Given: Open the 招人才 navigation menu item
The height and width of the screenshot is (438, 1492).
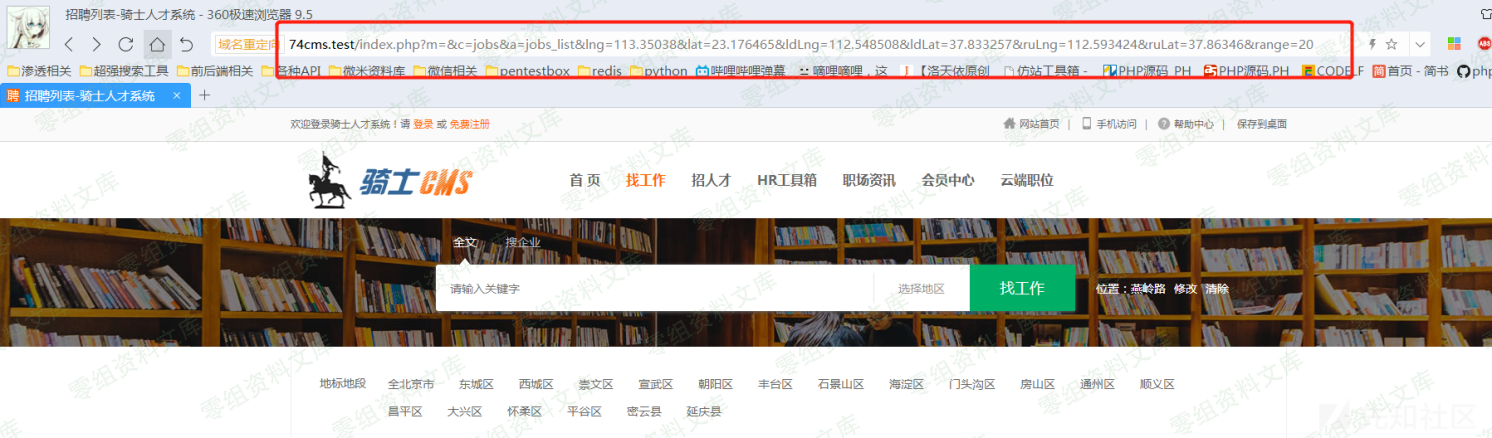Looking at the screenshot, I should tap(711, 181).
